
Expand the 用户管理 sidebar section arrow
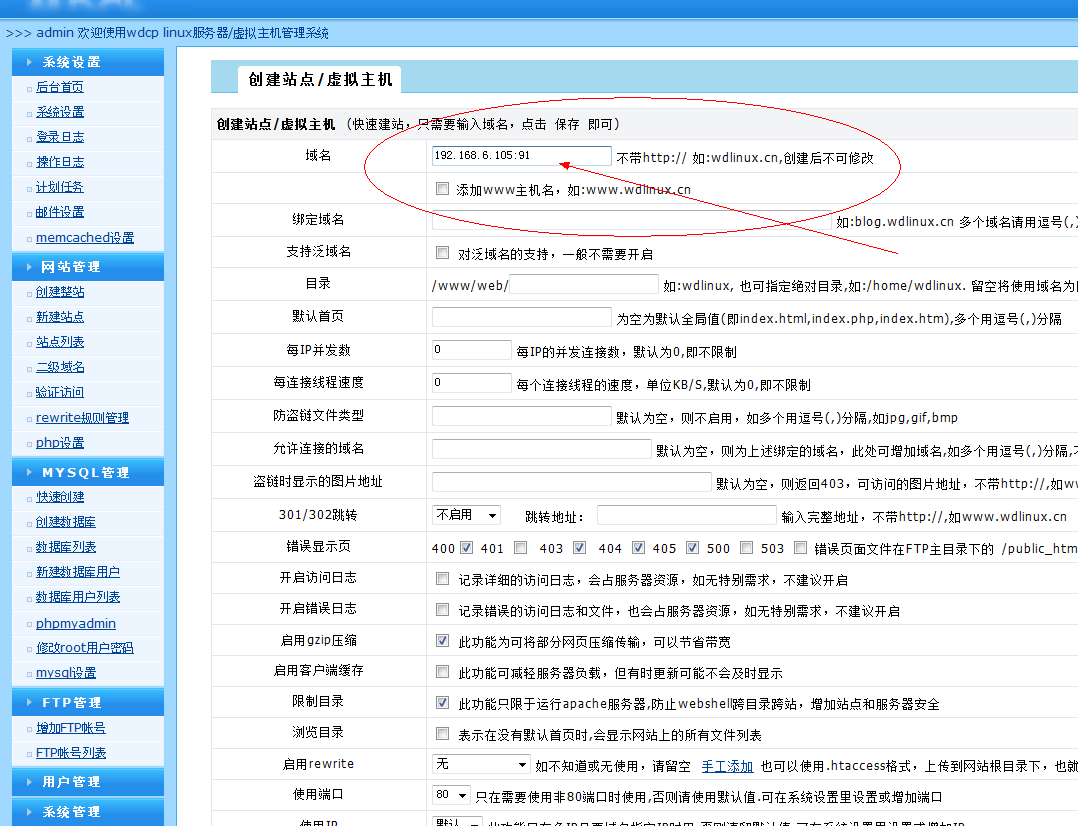[x=29, y=781]
